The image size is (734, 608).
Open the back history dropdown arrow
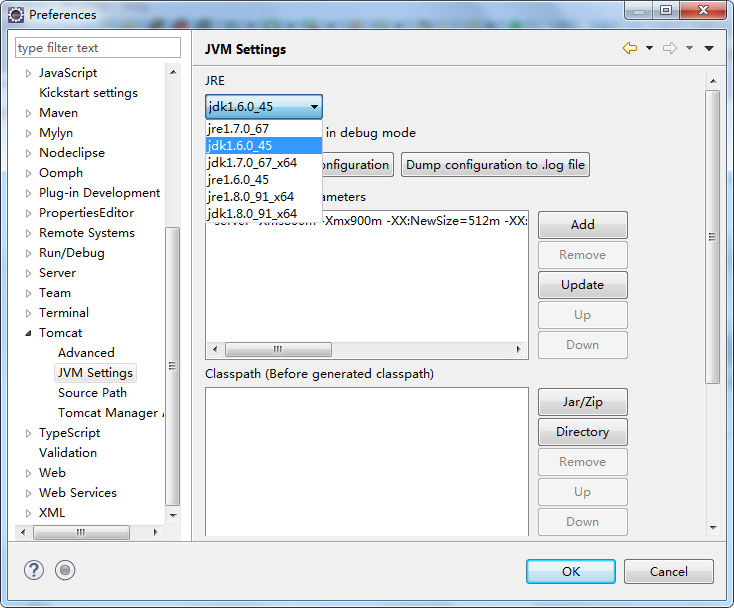coord(649,48)
